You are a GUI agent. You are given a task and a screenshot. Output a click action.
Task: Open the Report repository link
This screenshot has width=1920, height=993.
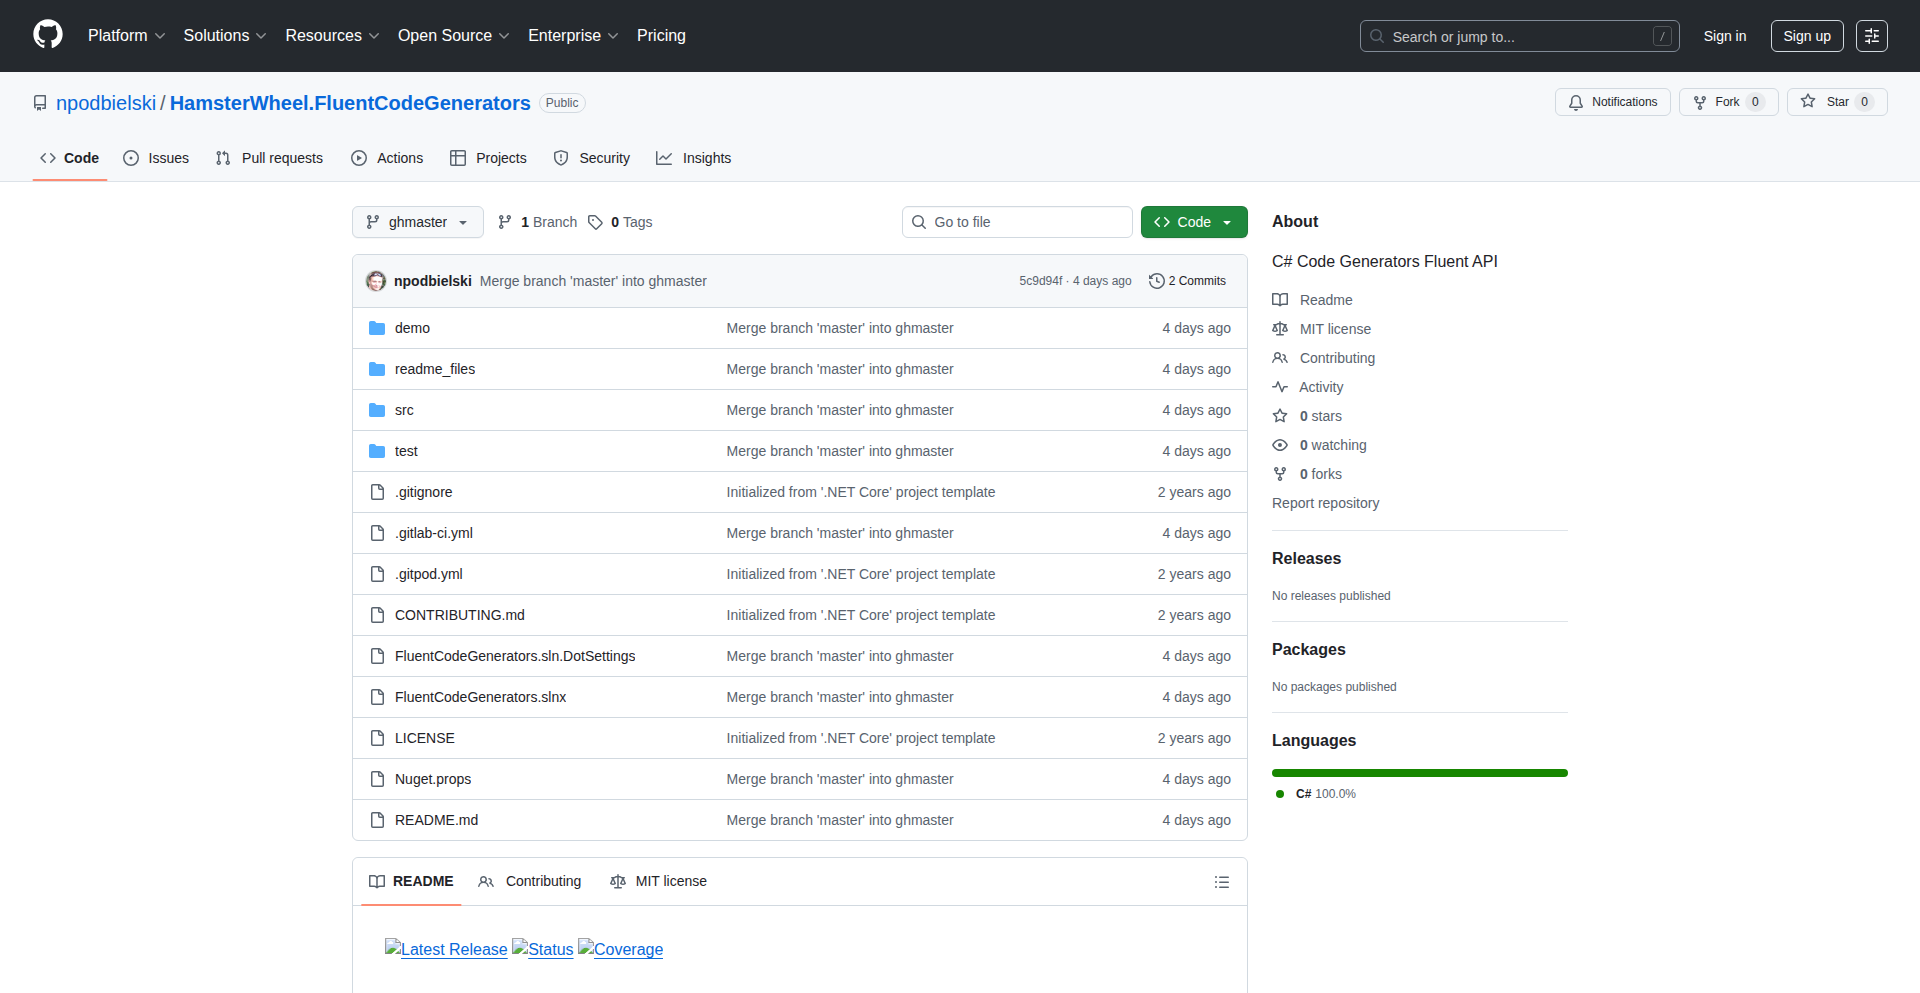(x=1325, y=503)
